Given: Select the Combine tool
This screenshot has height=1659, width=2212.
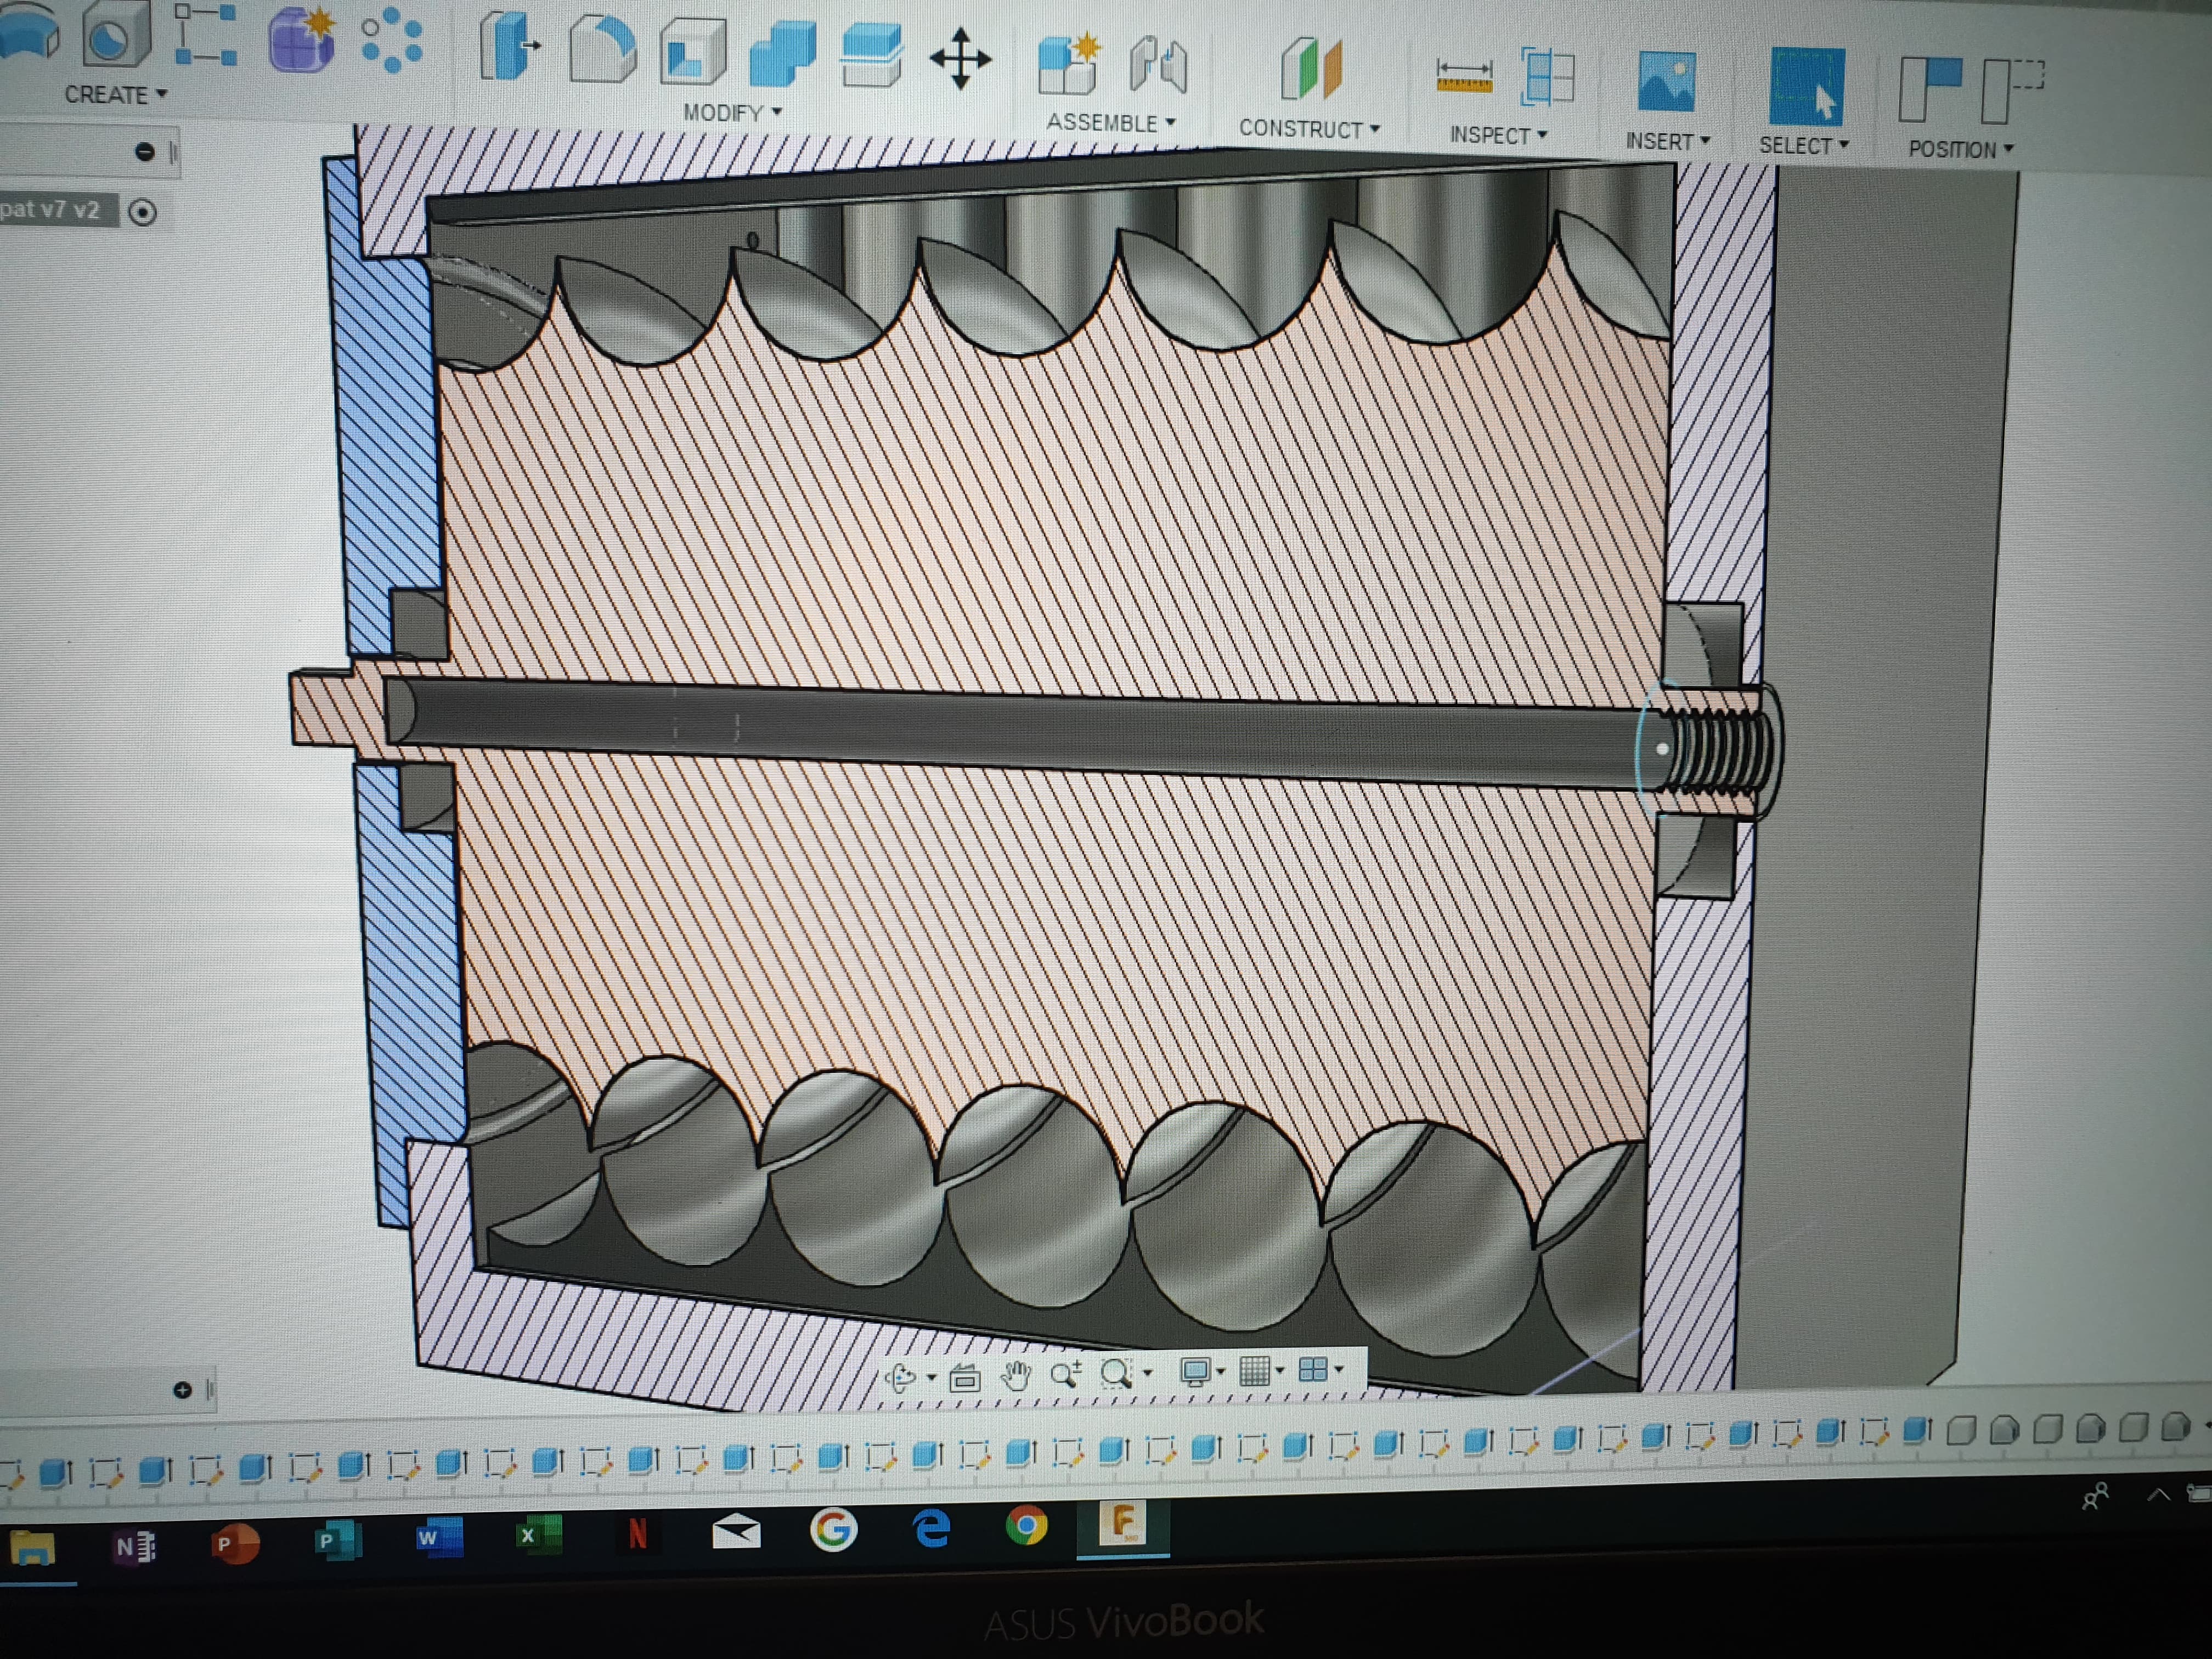Looking at the screenshot, I should (782, 53).
